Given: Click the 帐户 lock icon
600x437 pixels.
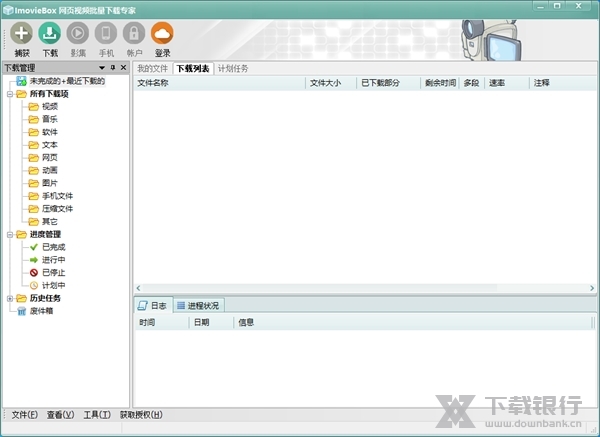Looking at the screenshot, I should [134, 33].
